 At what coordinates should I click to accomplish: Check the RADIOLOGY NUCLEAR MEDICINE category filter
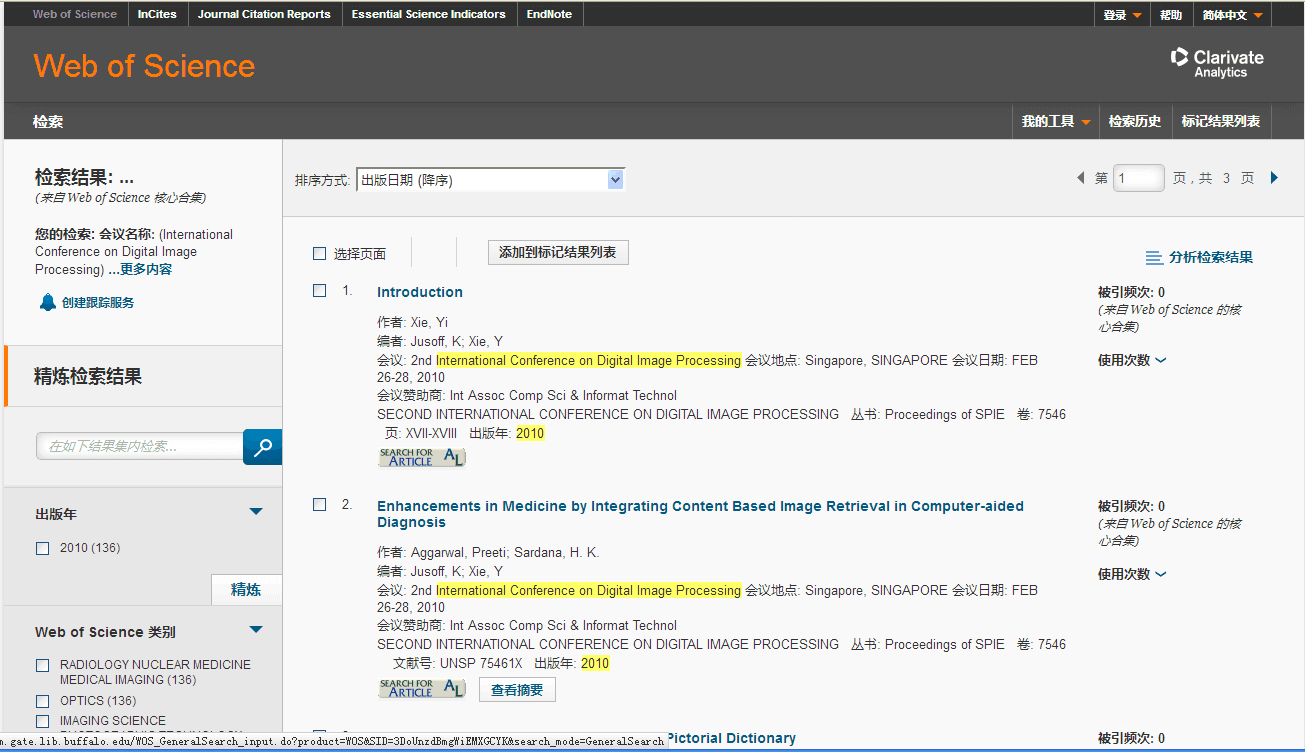click(42, 665)
